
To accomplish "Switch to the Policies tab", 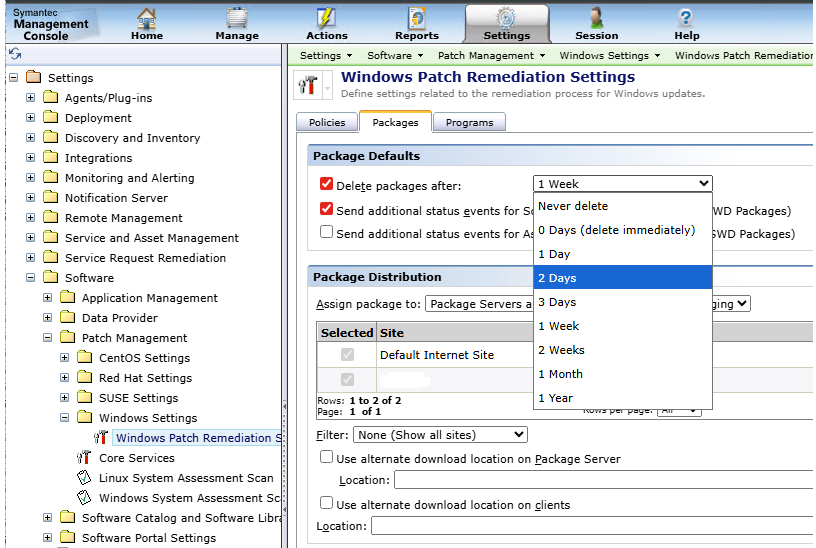I will point(327,122).
